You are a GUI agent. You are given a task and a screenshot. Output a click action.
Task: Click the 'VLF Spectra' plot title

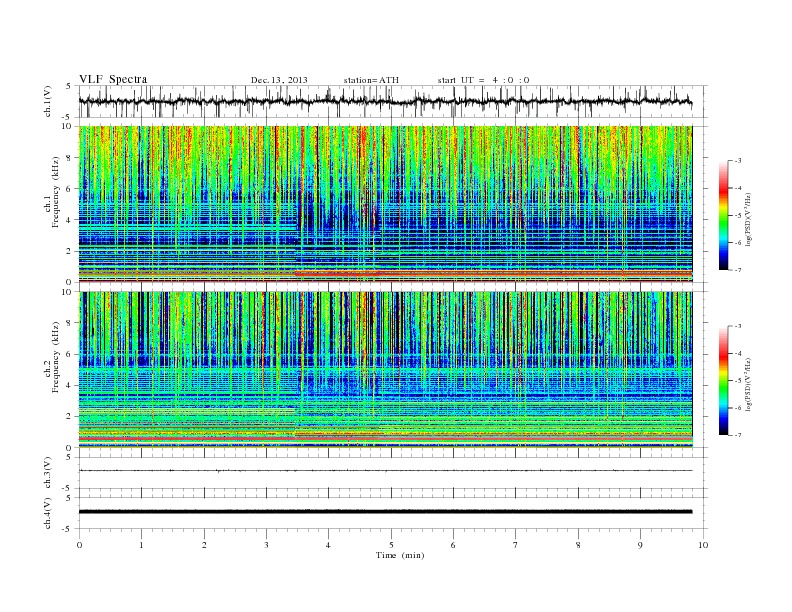113,79
